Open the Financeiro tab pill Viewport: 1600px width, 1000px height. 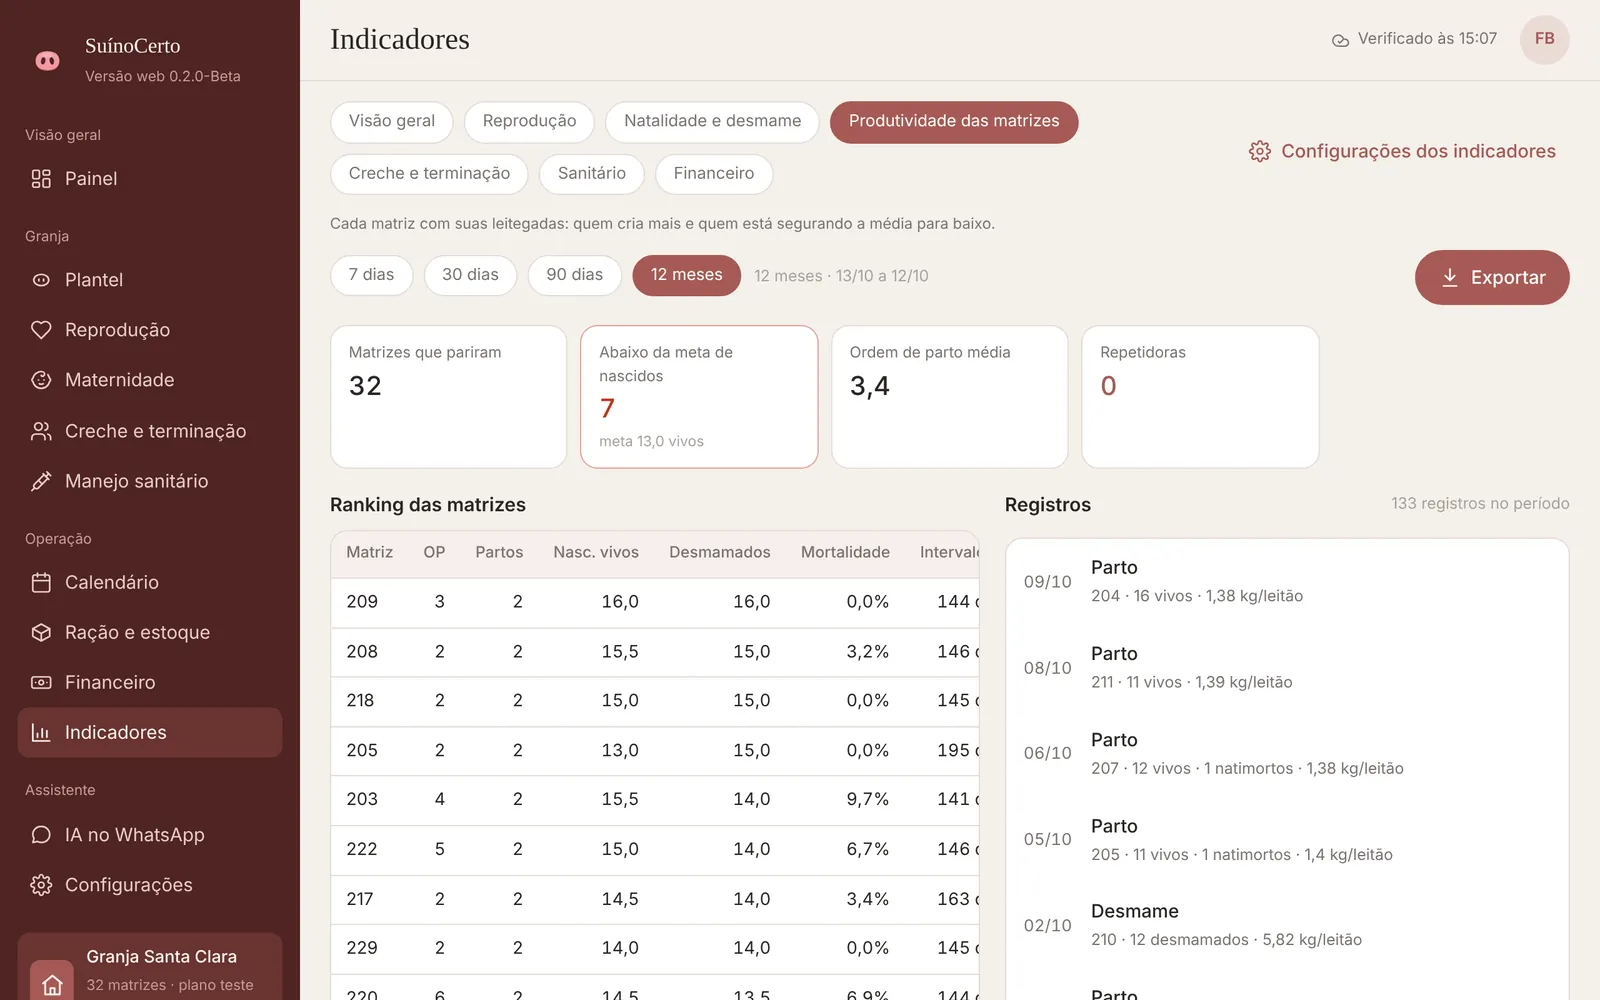(714, 174)
